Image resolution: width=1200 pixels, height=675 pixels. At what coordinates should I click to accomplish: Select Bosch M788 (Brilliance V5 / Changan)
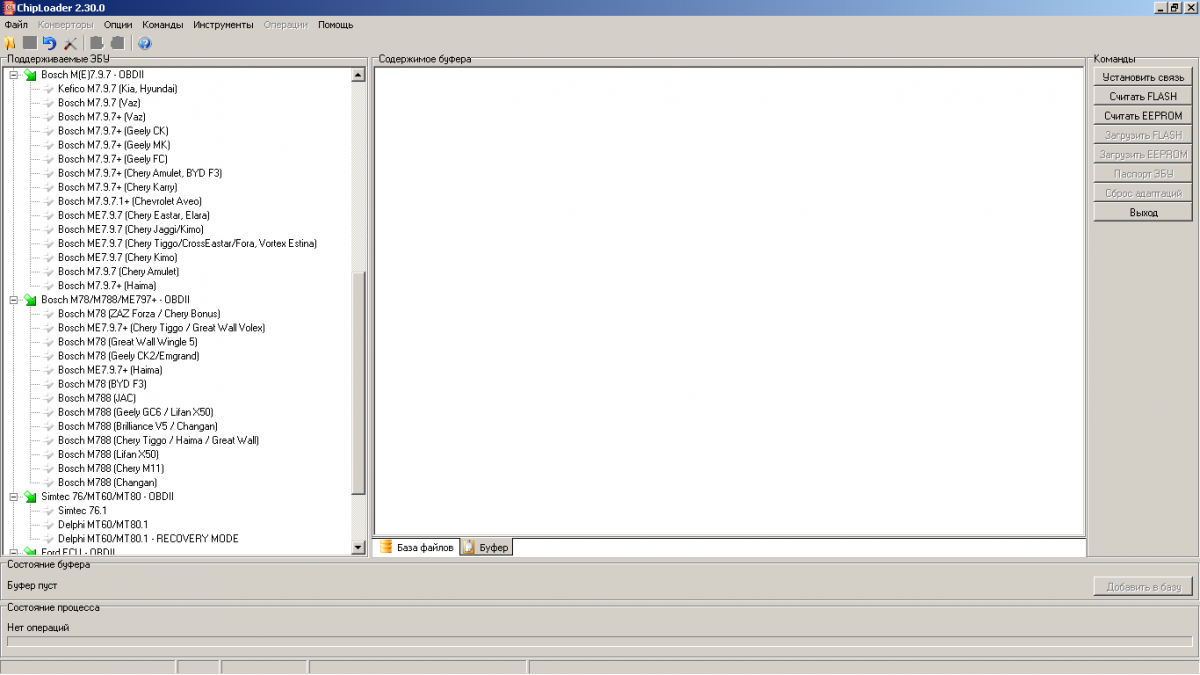pos(137,426)
